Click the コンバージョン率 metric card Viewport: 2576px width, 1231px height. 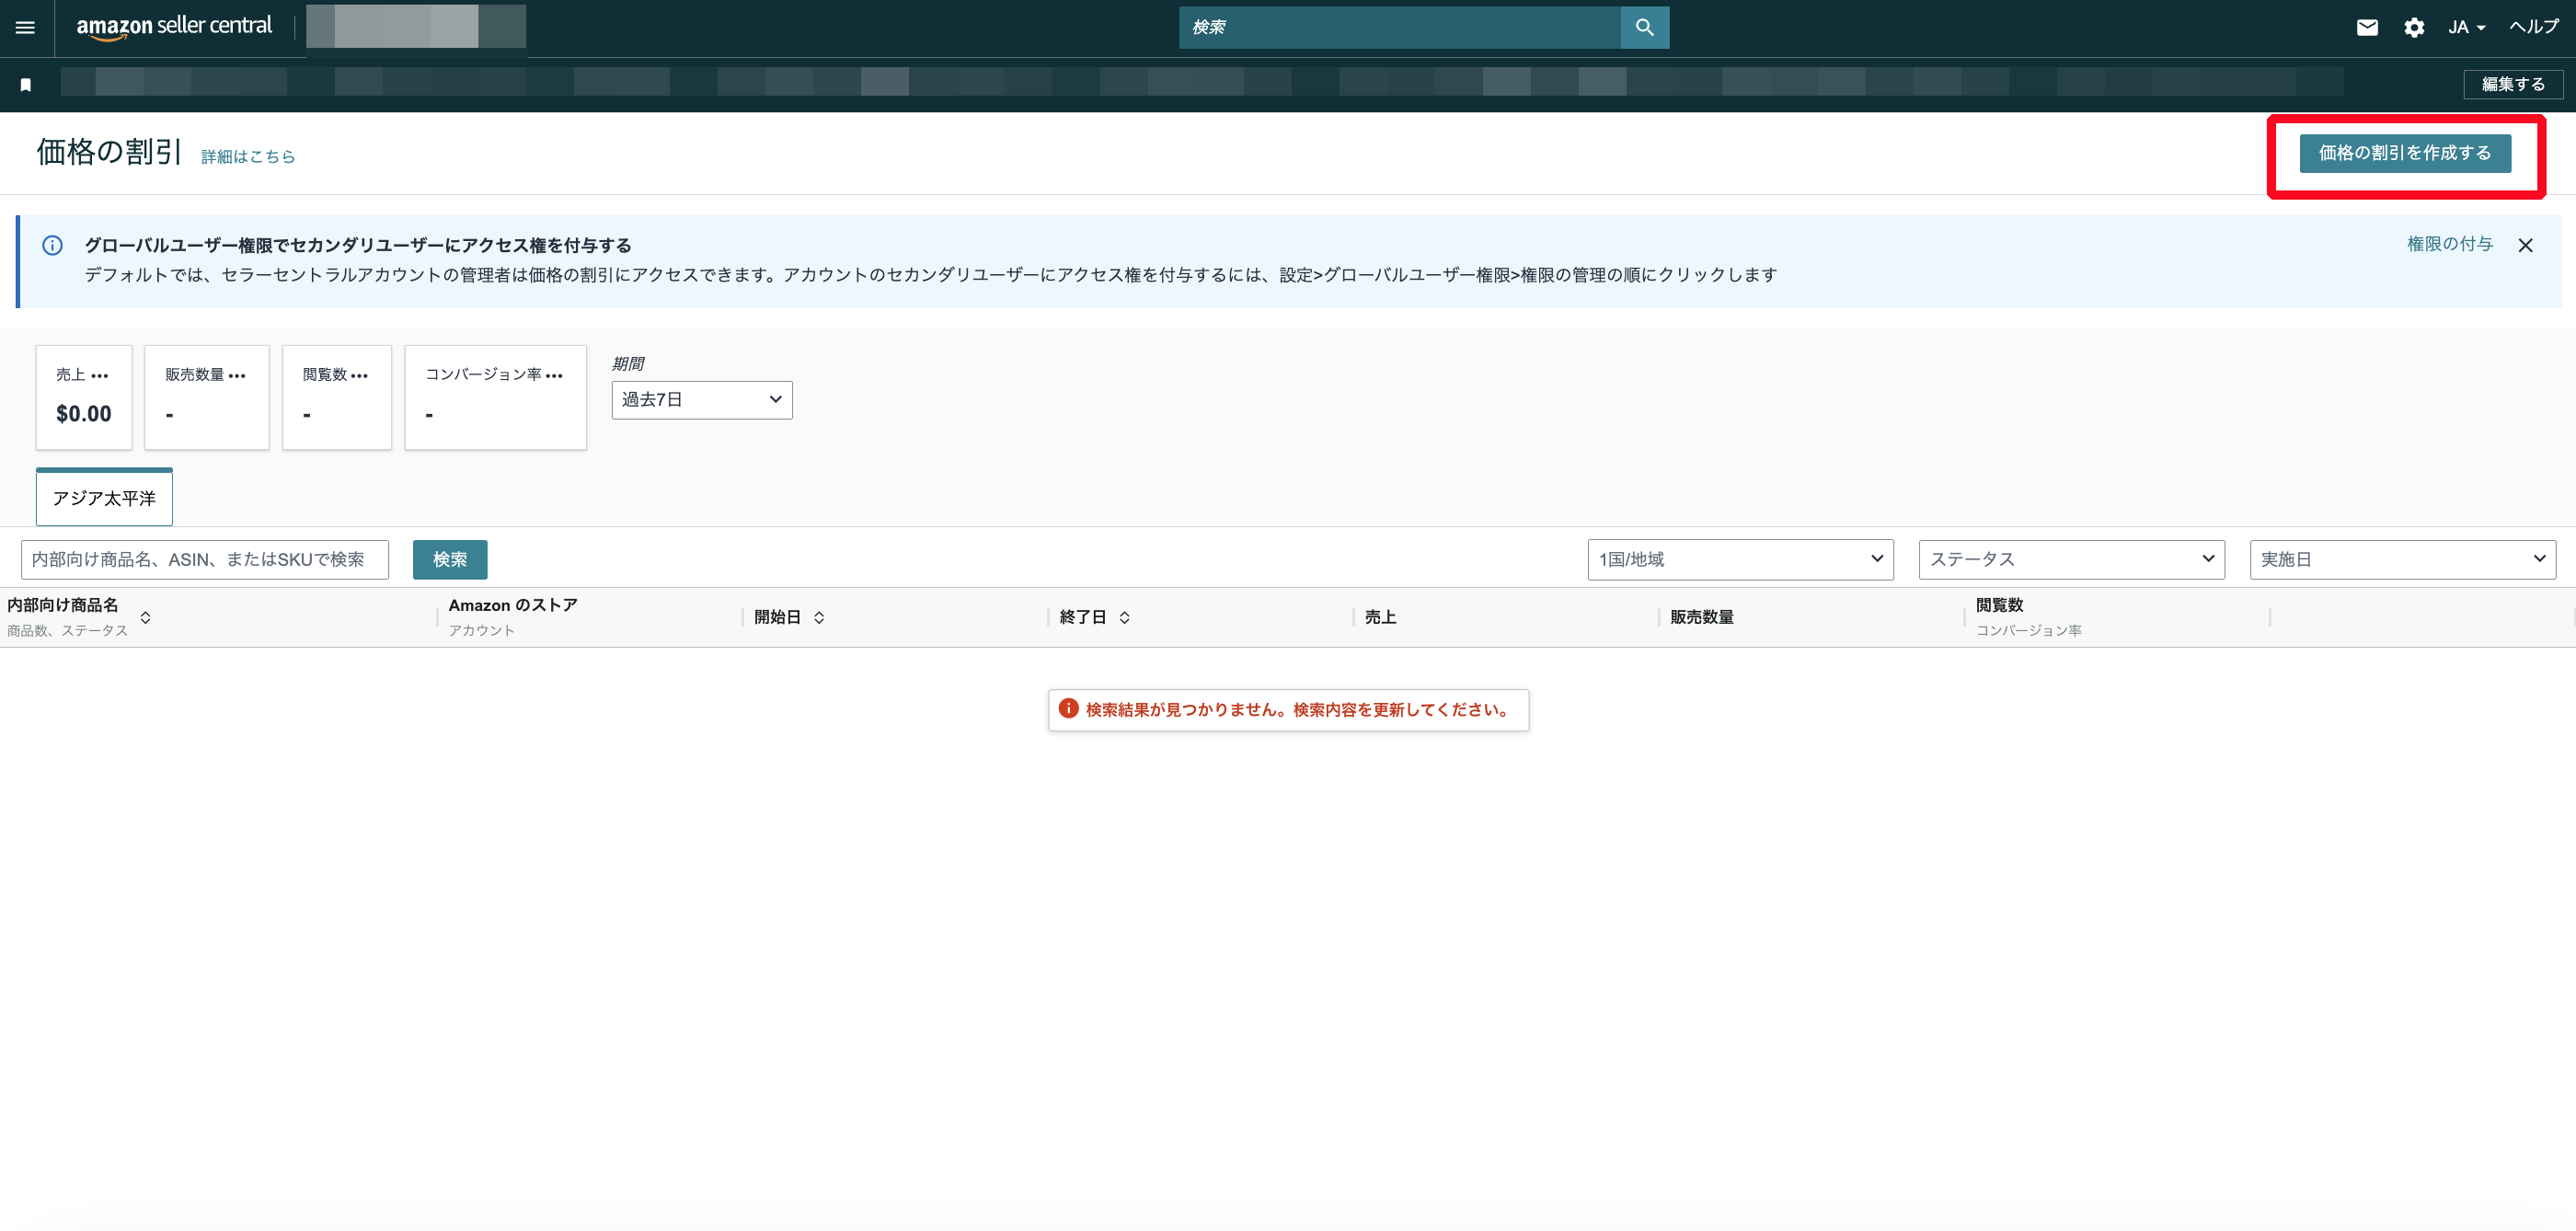point(495,398)
